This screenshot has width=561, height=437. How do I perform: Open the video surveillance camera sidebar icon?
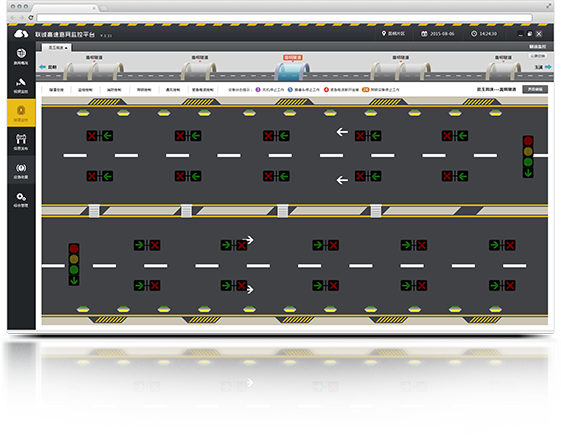(21, 85)
